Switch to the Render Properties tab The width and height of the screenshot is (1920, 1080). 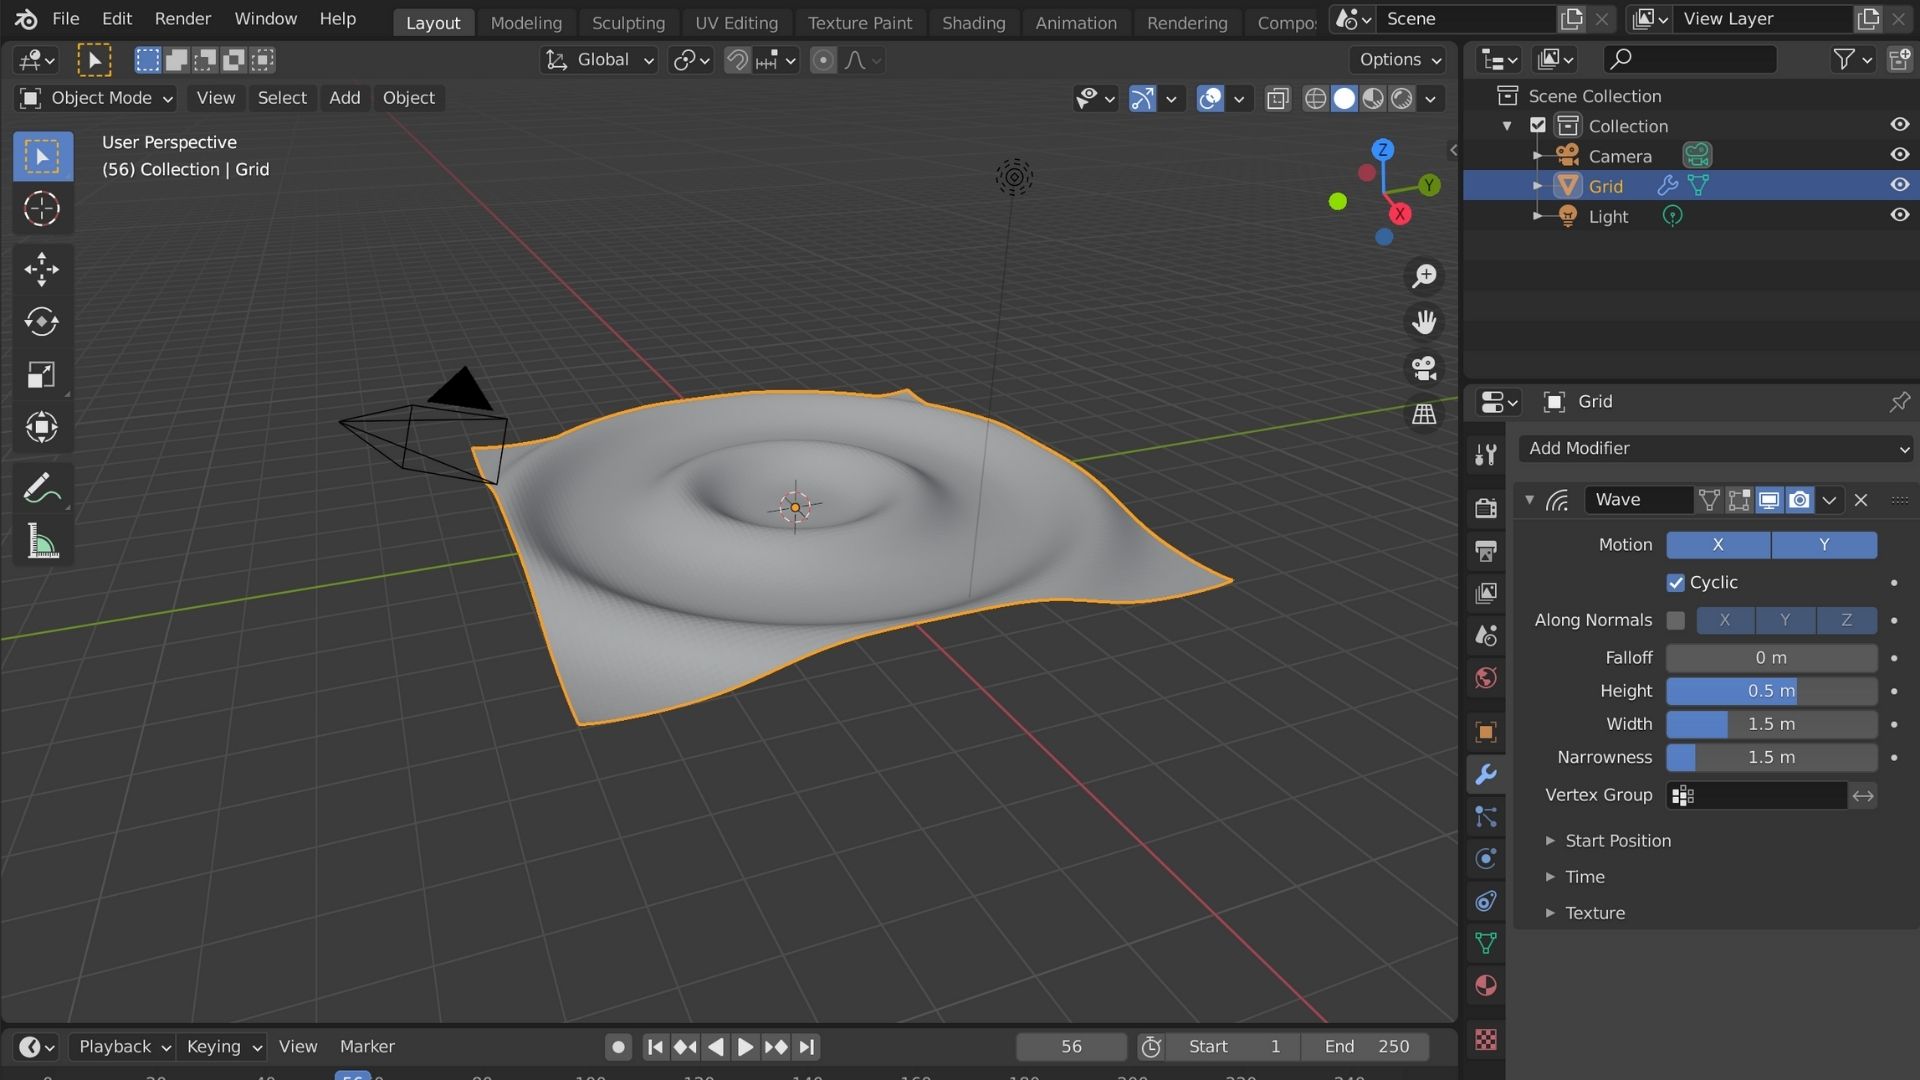(x=1485, y=507)
